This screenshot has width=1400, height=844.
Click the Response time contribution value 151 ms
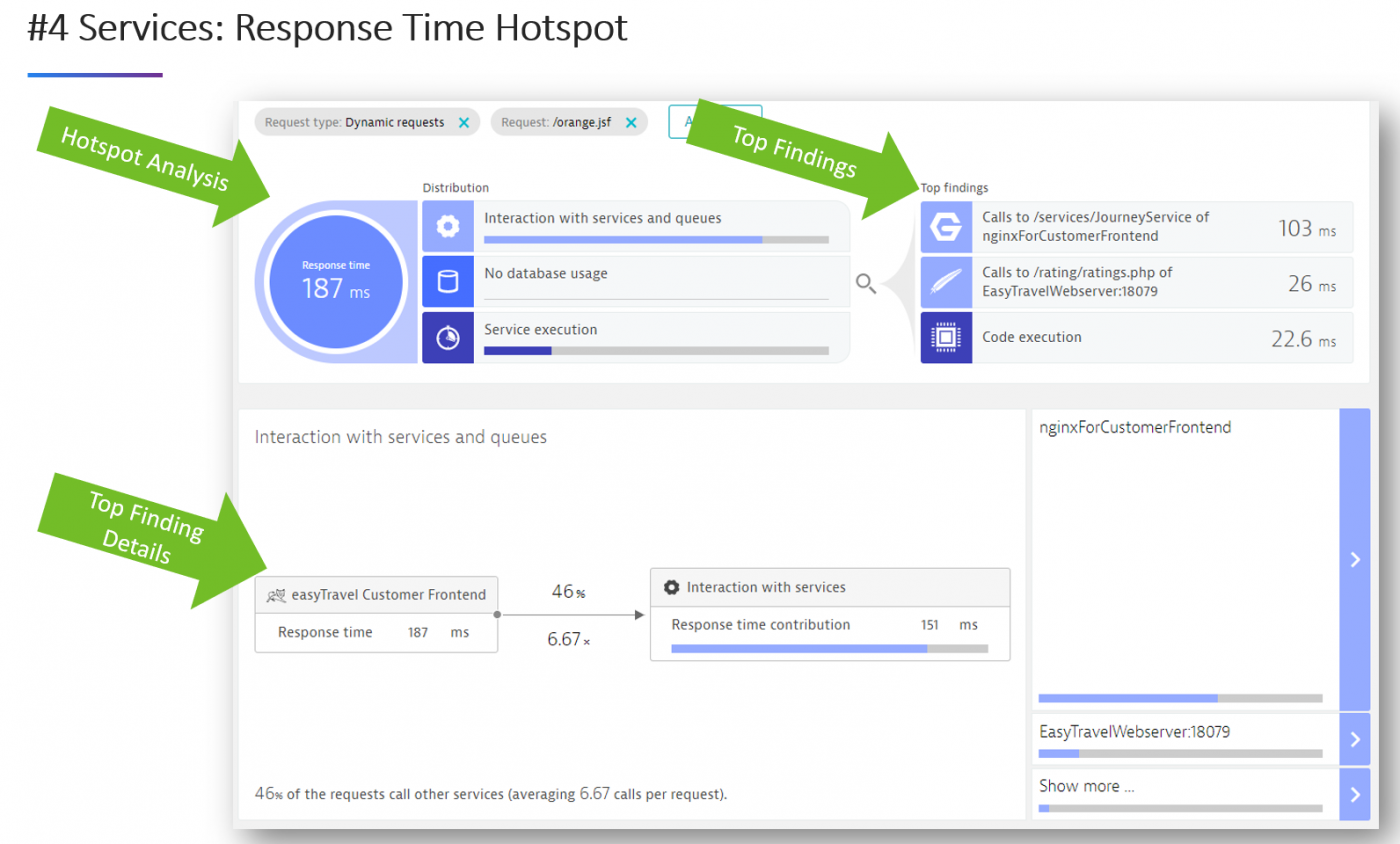click(x=930, y=624)
